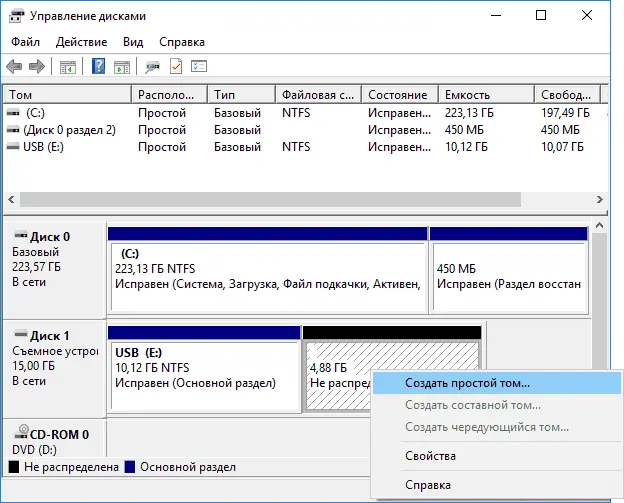Sort by the Состояние column header
The width and height of the screenshot is (624, 503).
[x=400, y=95]
